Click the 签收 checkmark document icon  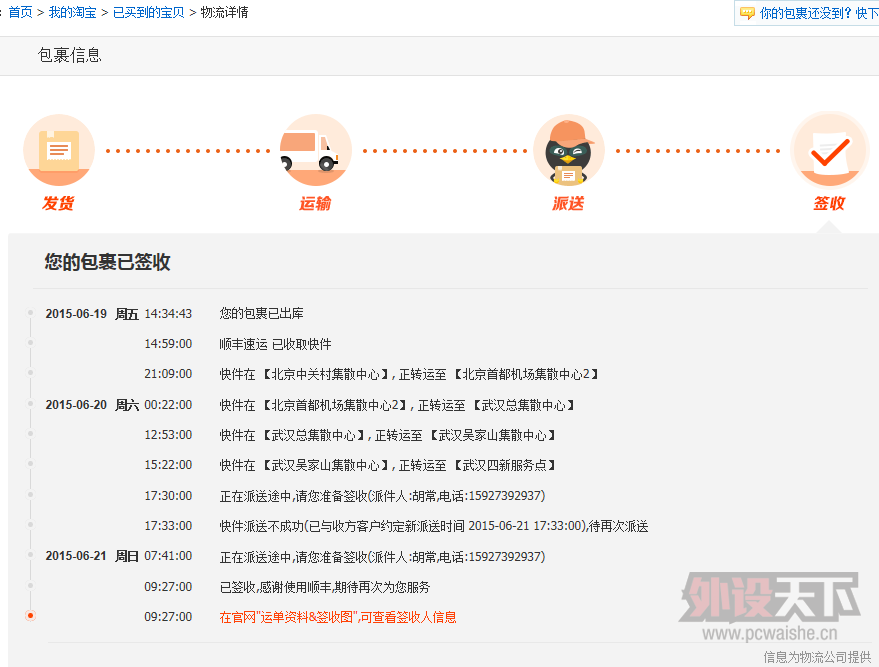pos(829,150)
